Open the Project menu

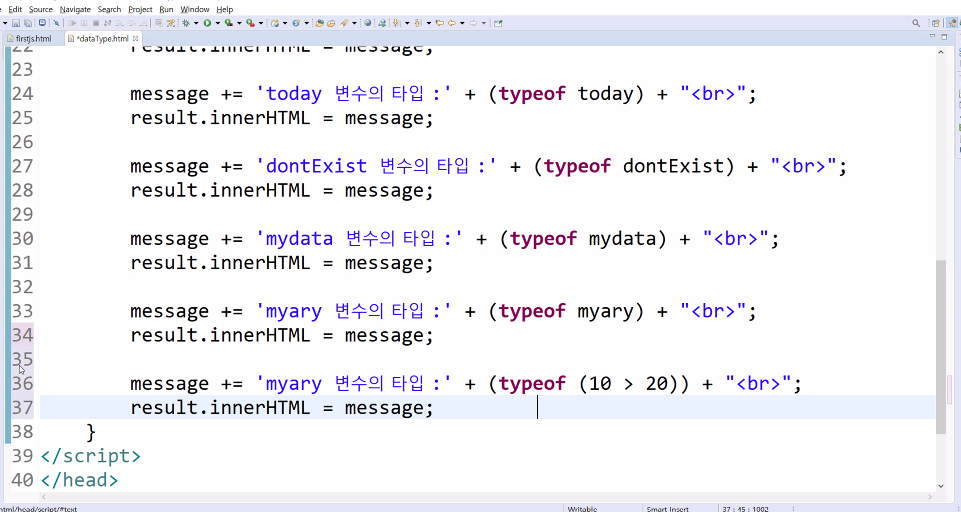(140, 9)
